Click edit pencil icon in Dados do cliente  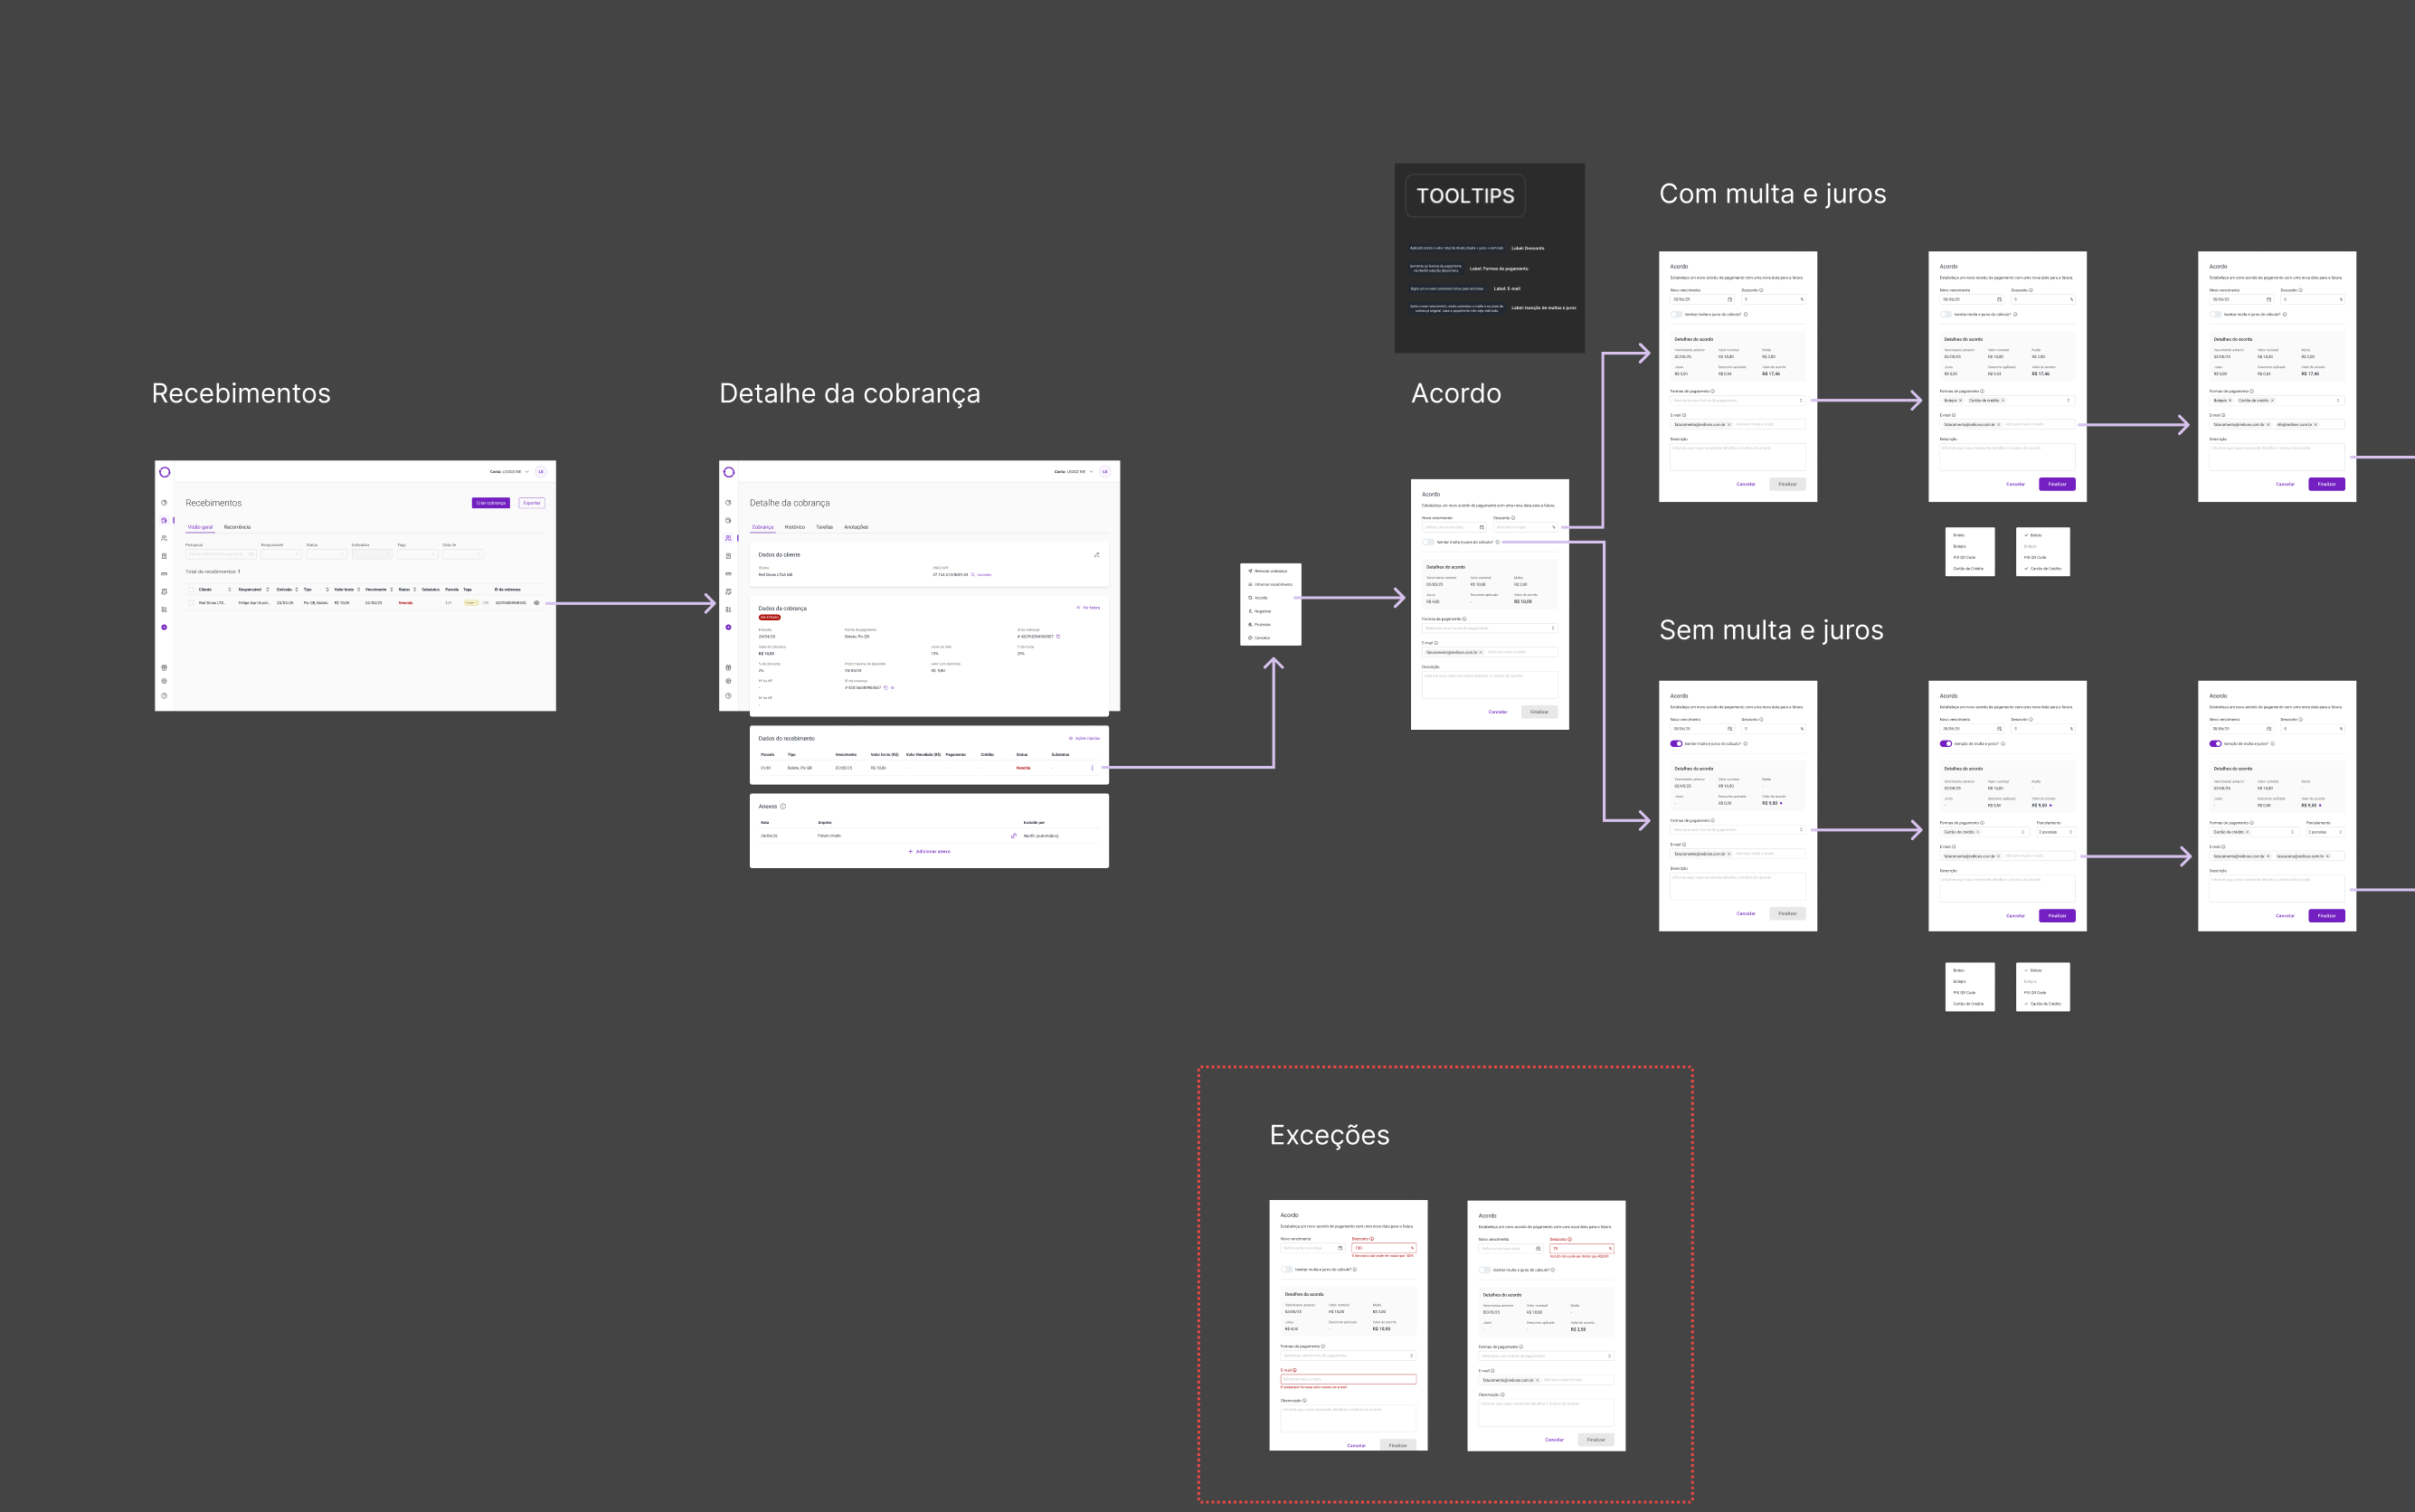click(1096, 554)
